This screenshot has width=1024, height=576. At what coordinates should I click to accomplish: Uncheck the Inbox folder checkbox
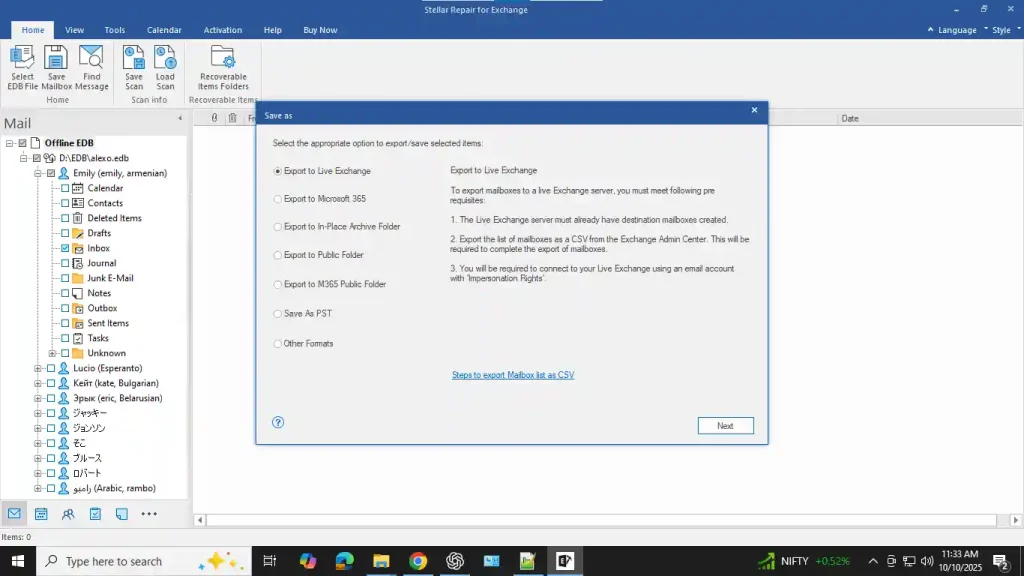tap(65, 248)
